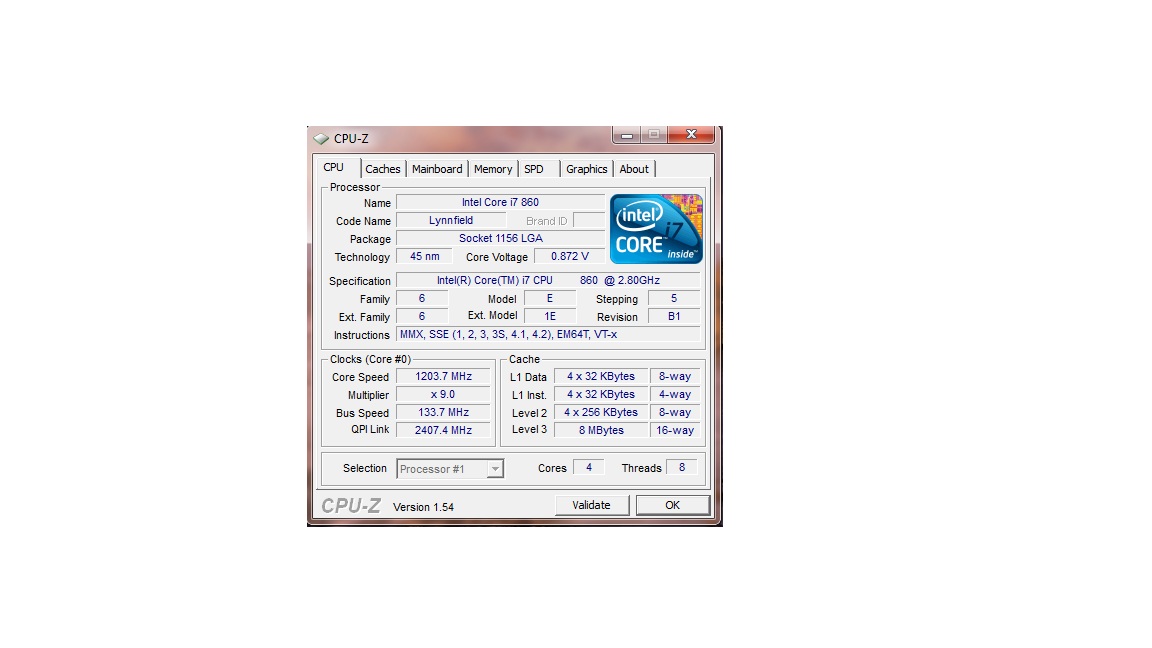
Task: Click the Instructions field MMX, SSE list
Action: (x=548, y=334)
